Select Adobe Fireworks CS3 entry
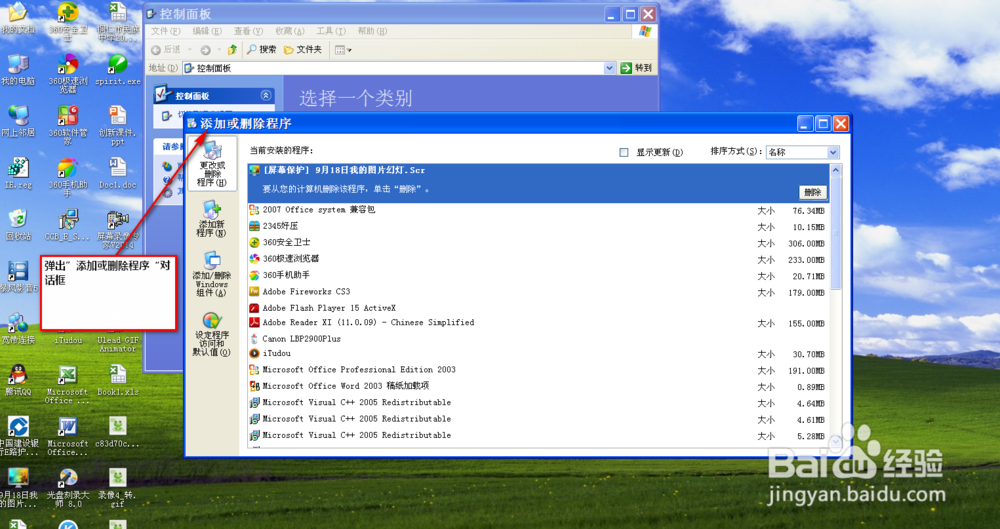Screen dimensions: 1000x529 [x=539, y=292]
